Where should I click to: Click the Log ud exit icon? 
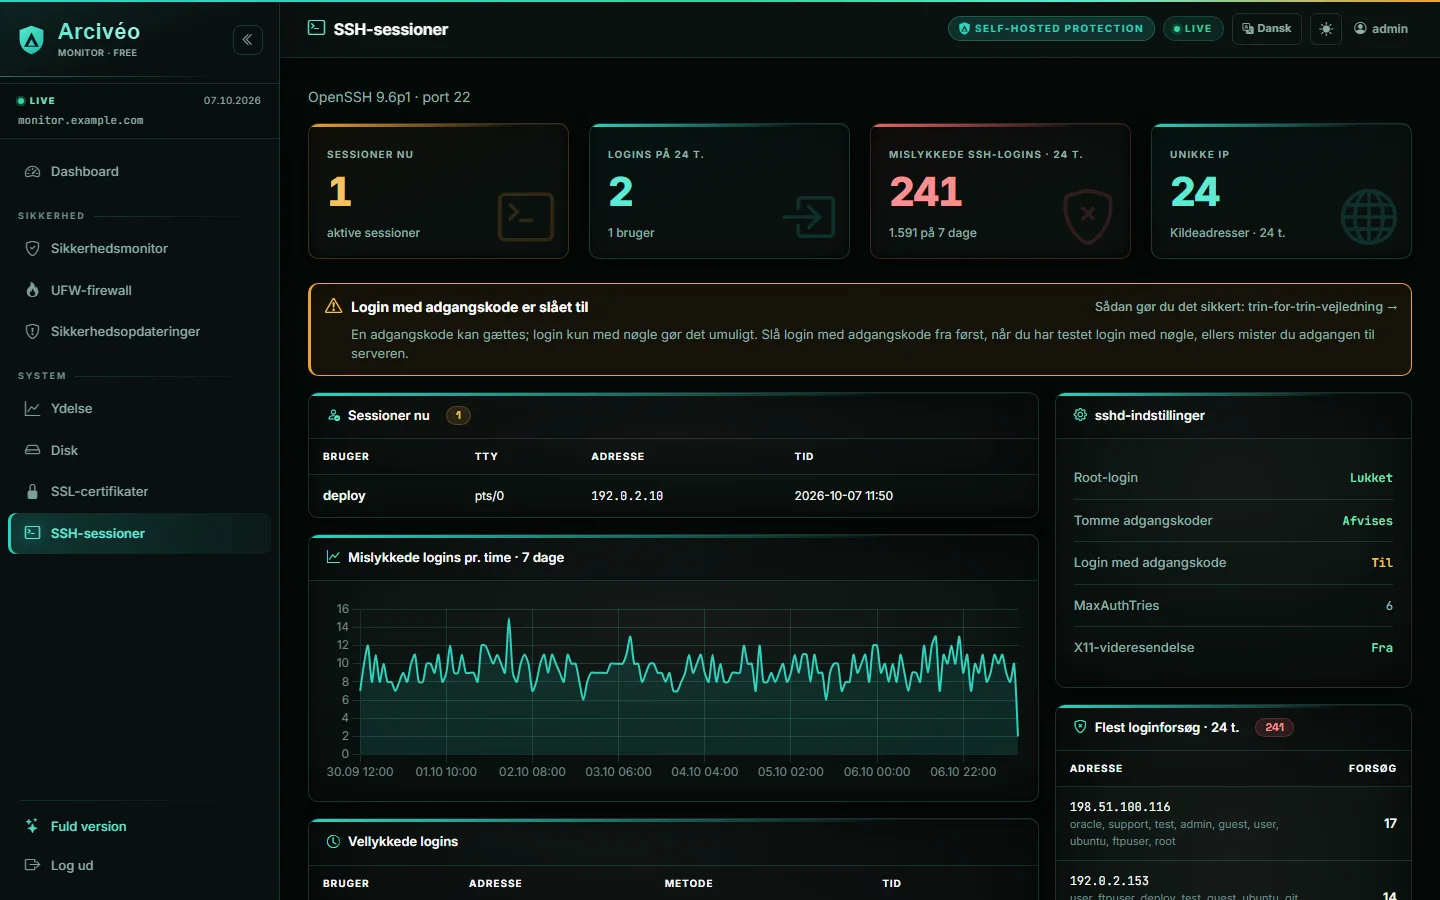pos(32,866)
